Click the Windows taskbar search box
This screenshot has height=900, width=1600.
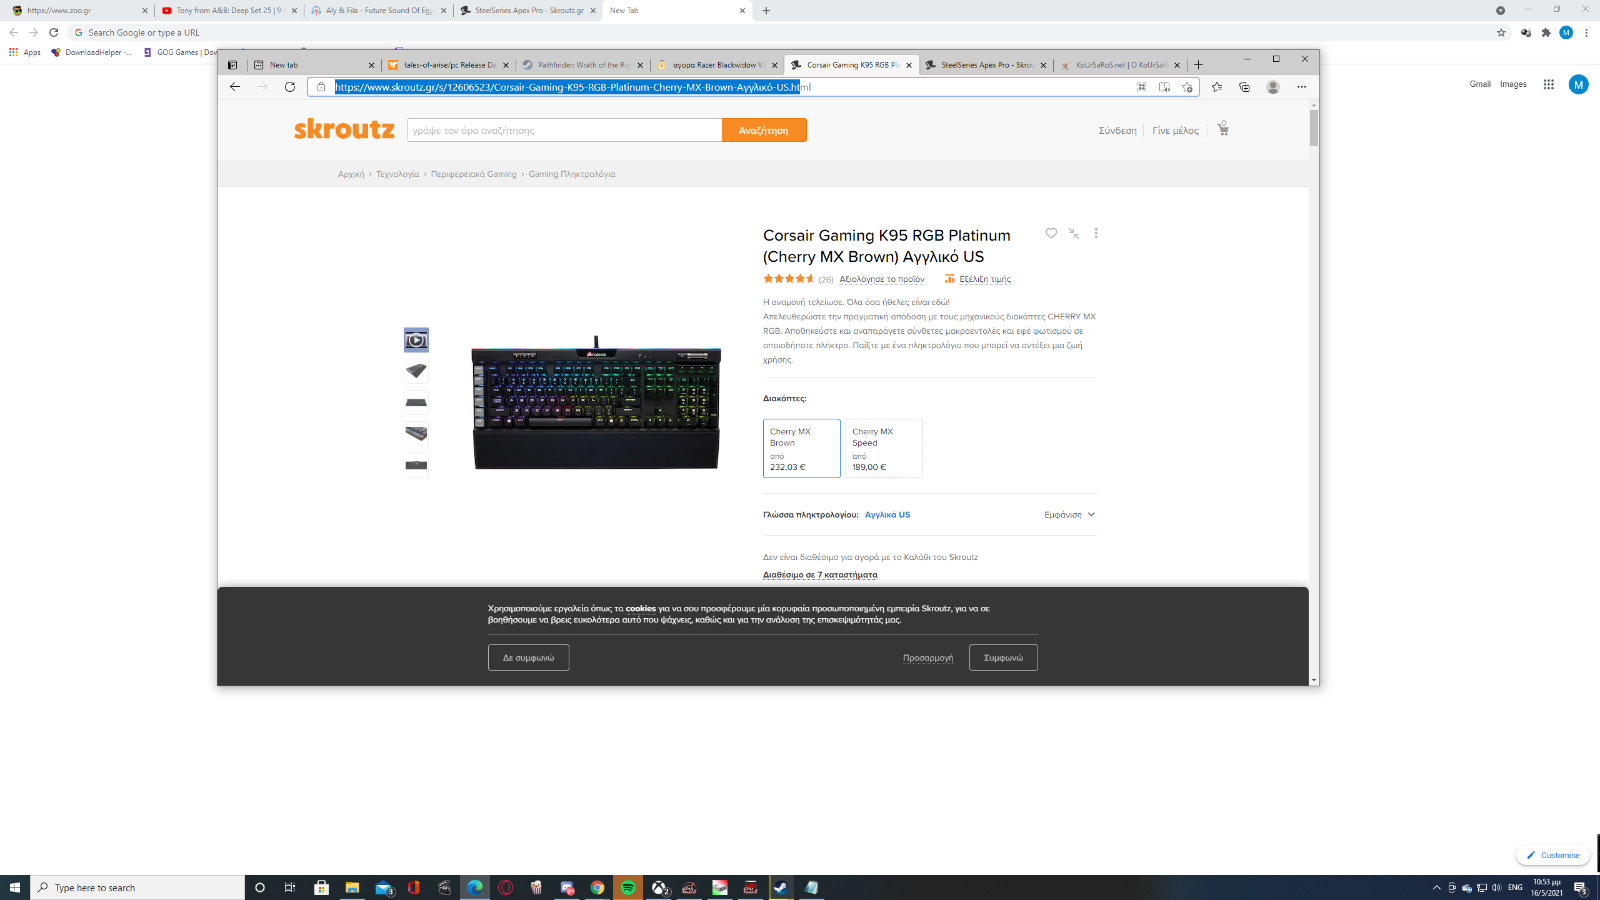click(x=137, y=887)
